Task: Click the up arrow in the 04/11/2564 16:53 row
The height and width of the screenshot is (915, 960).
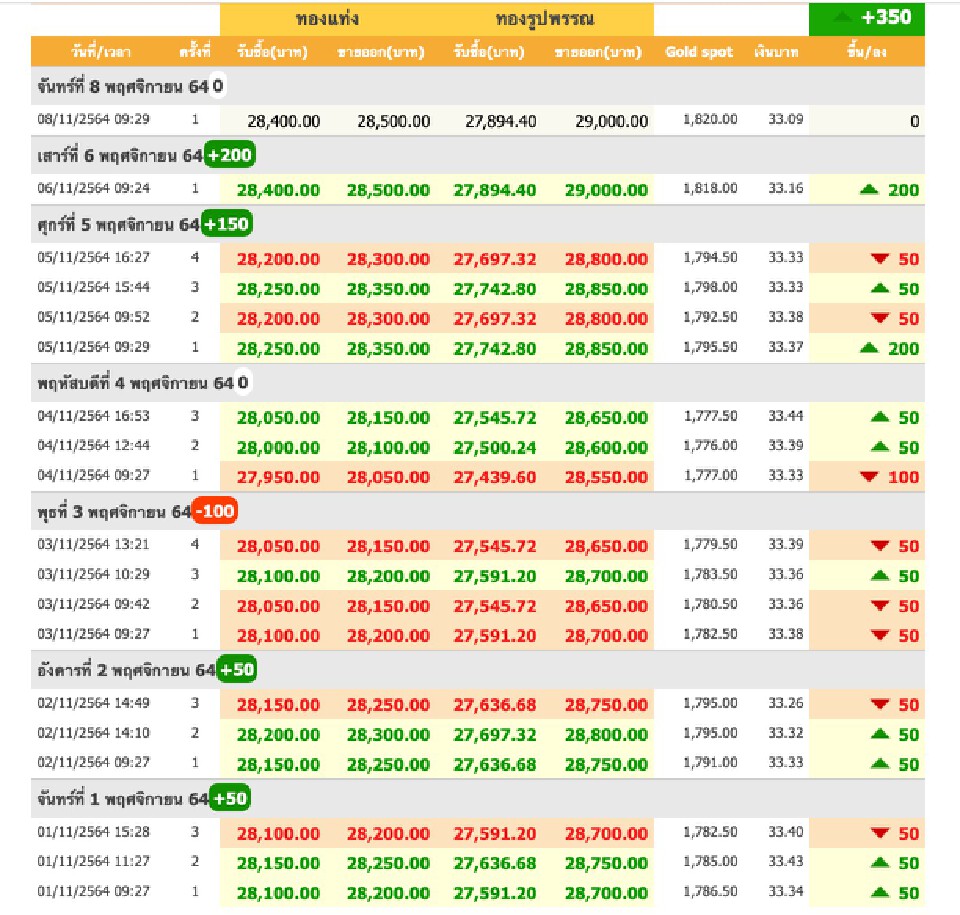Action: coord(880,417)
